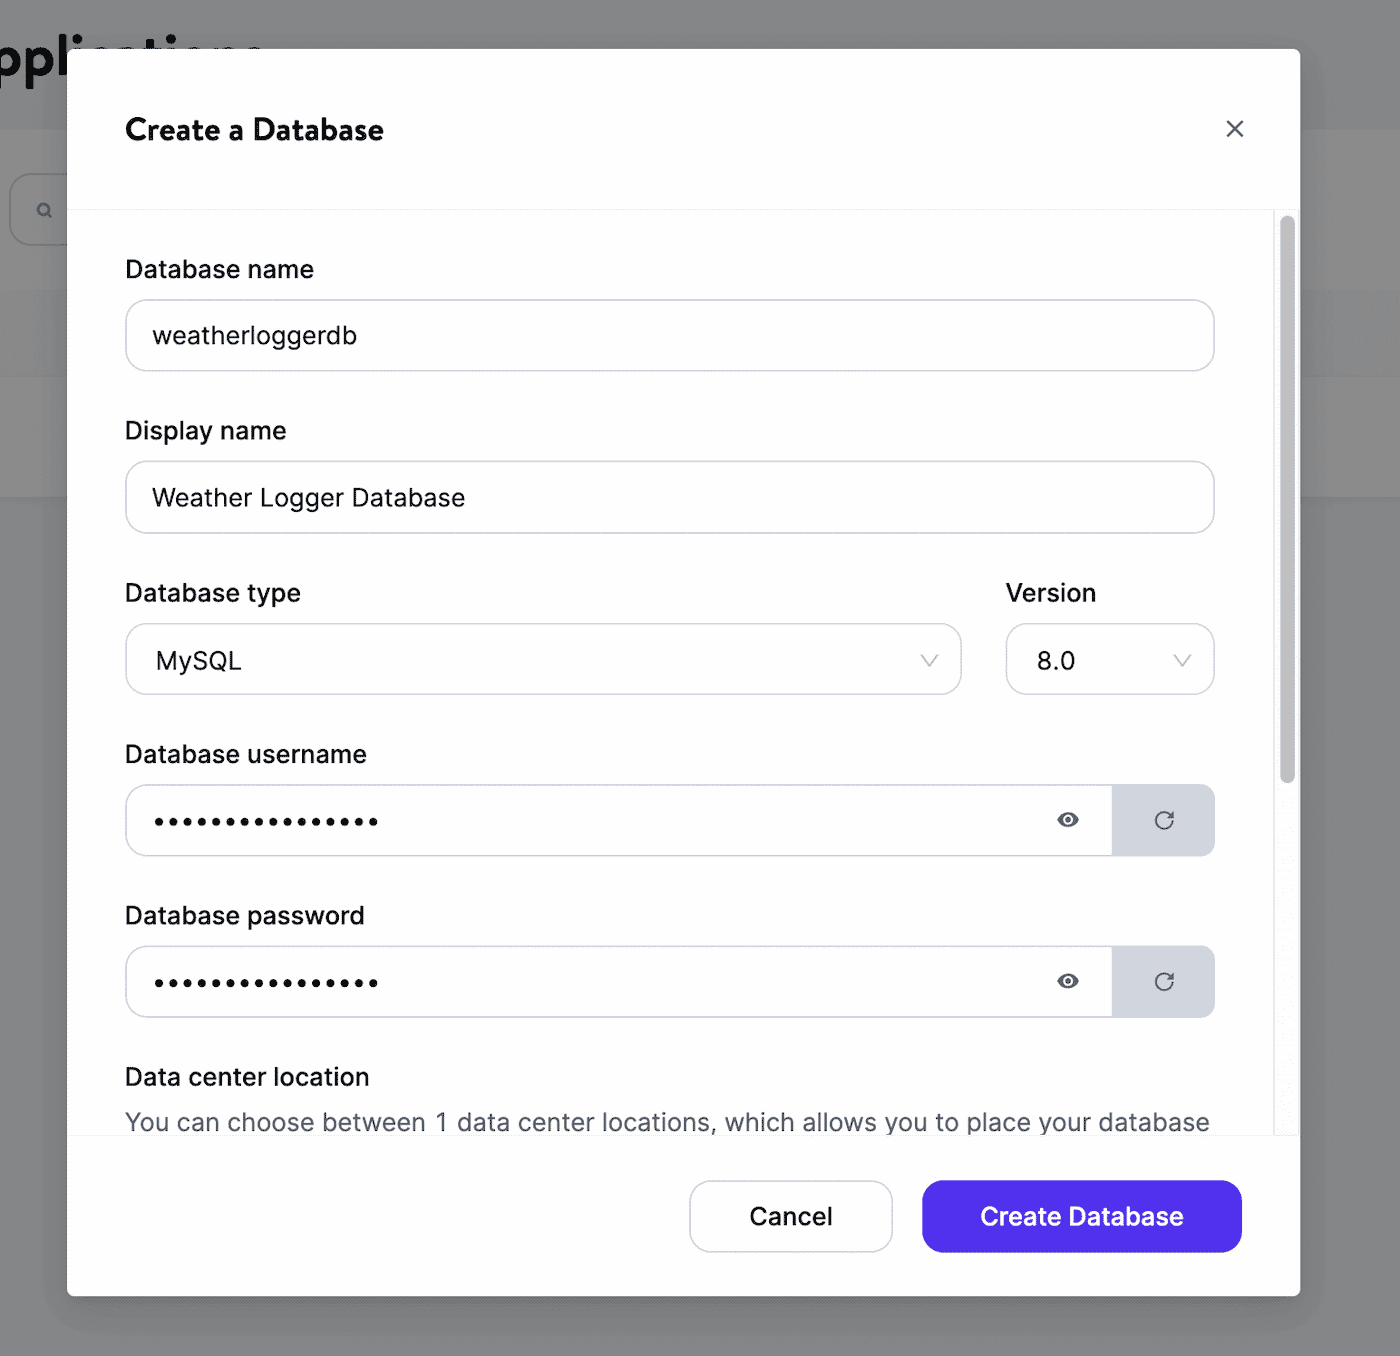Show the database username with the eye icon

[1068, 820]
